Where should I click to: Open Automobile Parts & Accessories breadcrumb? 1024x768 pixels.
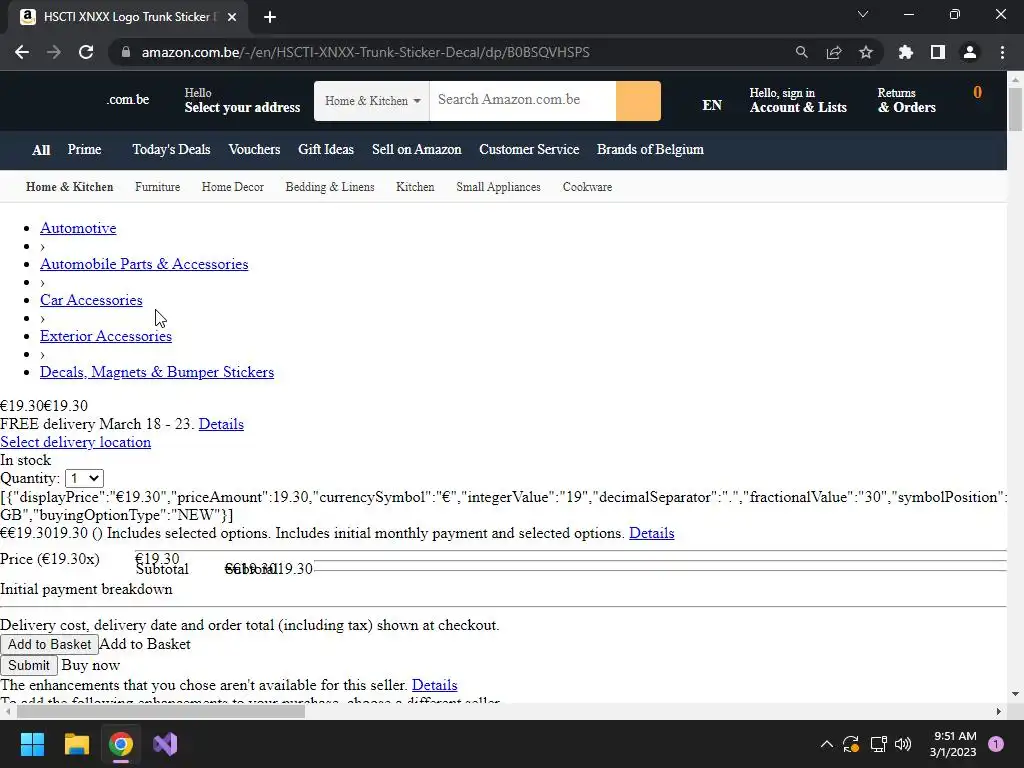(x=144, y=264)
